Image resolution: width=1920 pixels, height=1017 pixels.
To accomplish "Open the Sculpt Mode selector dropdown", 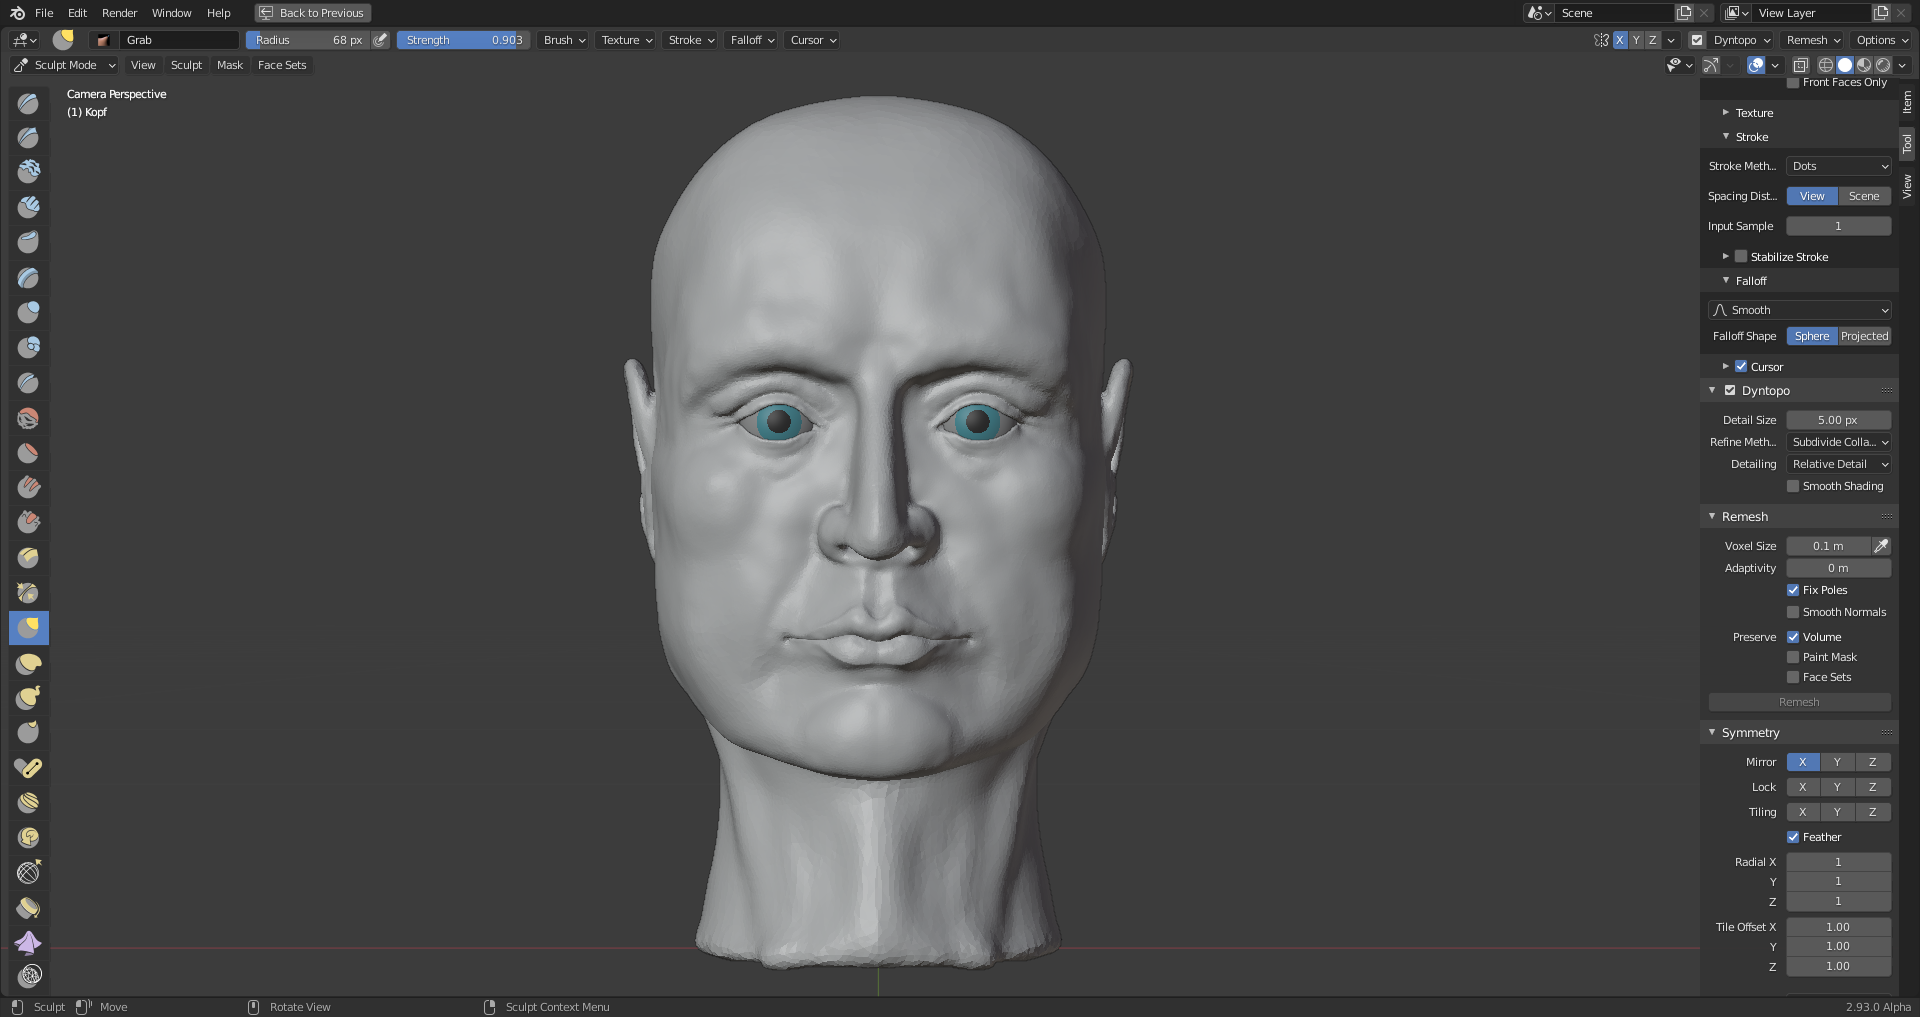I will click(65, 65).
